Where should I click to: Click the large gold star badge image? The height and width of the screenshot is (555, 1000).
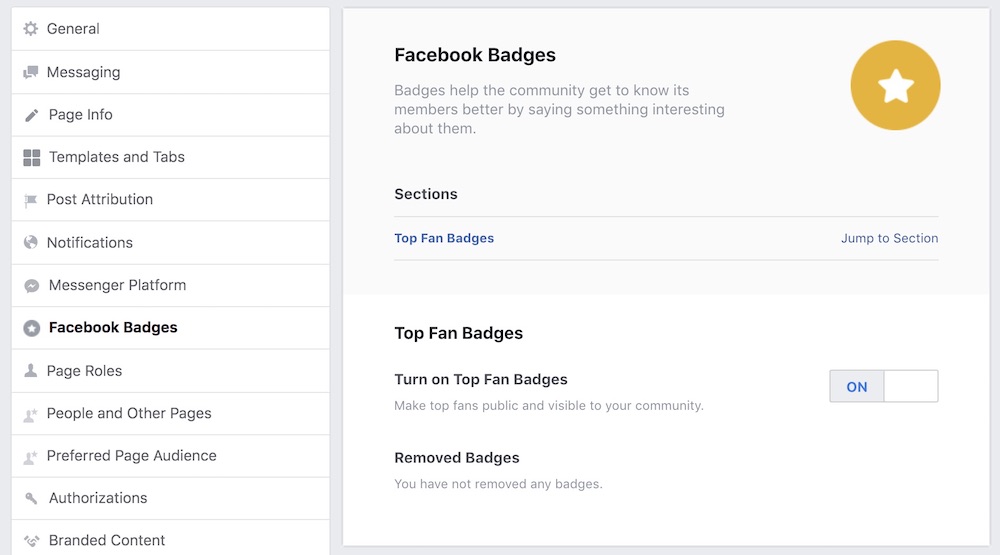click(x=895, y=85)
